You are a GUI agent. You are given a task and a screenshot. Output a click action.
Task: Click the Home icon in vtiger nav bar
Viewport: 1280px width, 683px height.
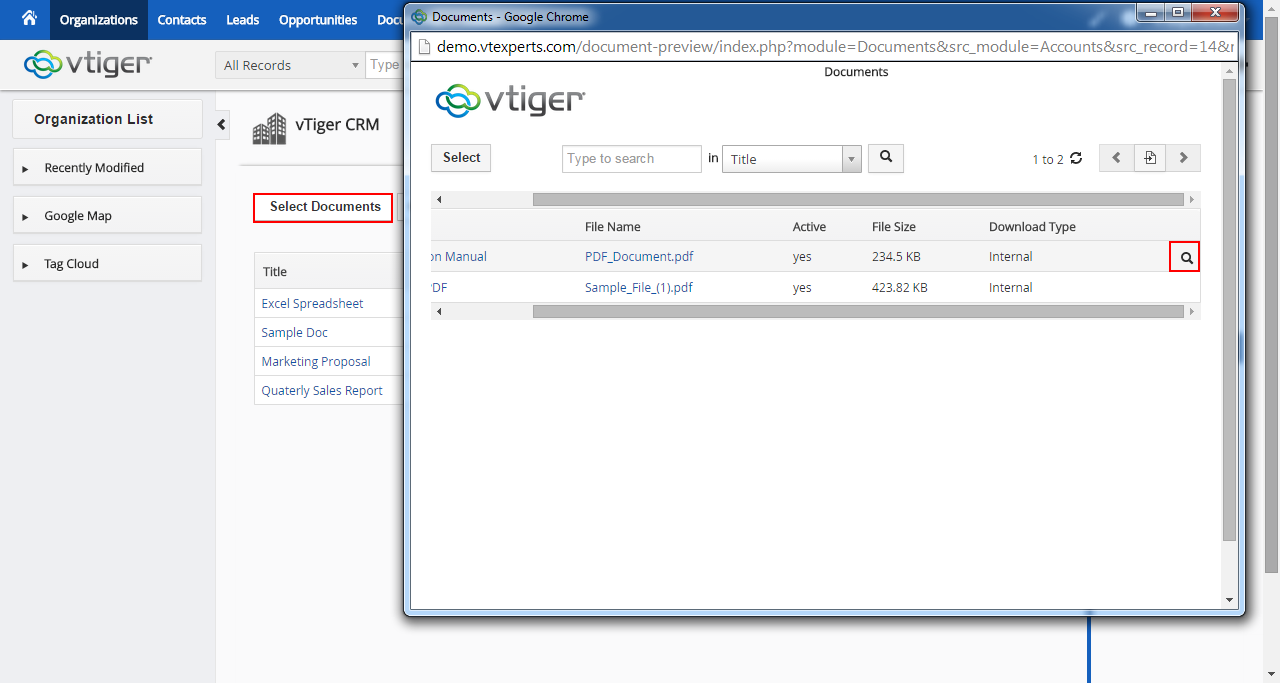point(29,19)
